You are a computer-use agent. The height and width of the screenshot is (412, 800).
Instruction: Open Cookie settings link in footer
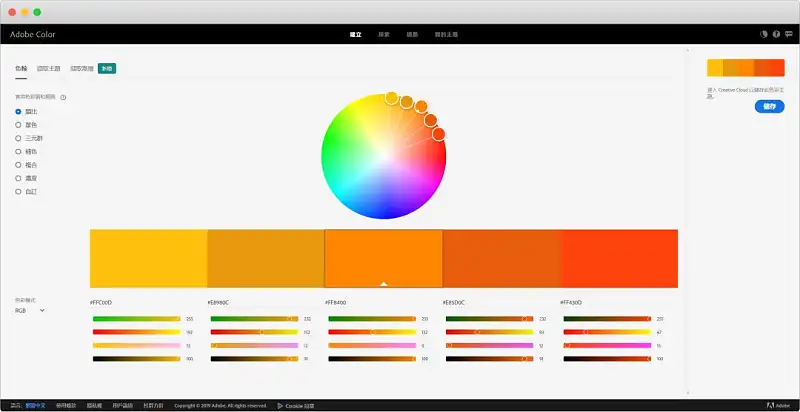pos(300,406)
